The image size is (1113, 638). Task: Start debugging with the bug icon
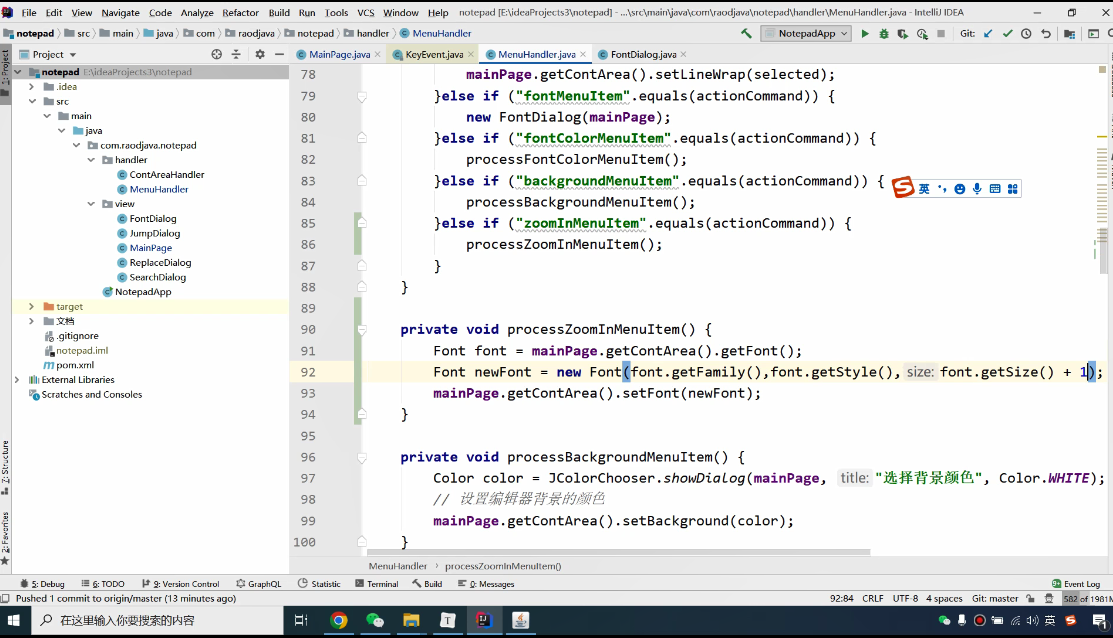tap(884, 33)
